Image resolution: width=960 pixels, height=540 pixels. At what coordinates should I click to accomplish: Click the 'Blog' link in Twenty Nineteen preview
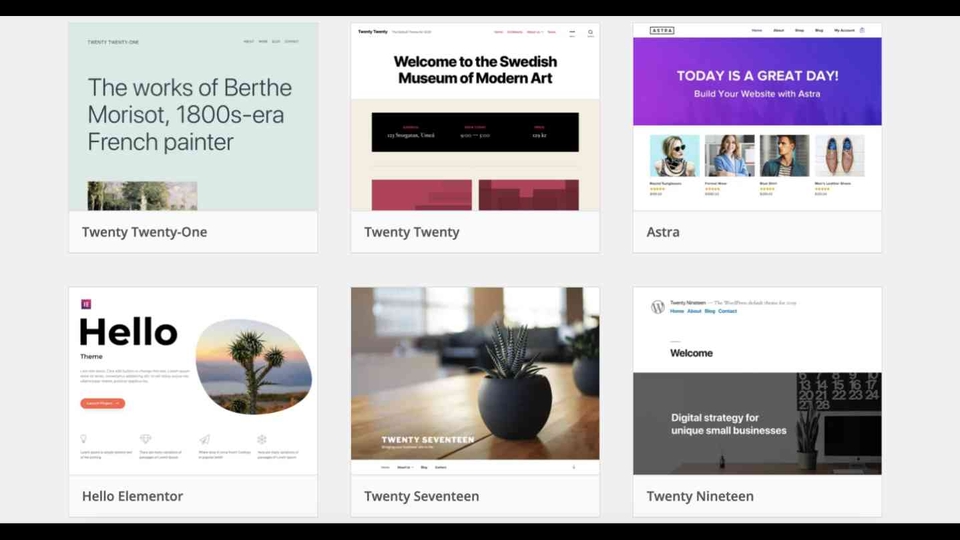pyautogui.click(x=710, y=311)
